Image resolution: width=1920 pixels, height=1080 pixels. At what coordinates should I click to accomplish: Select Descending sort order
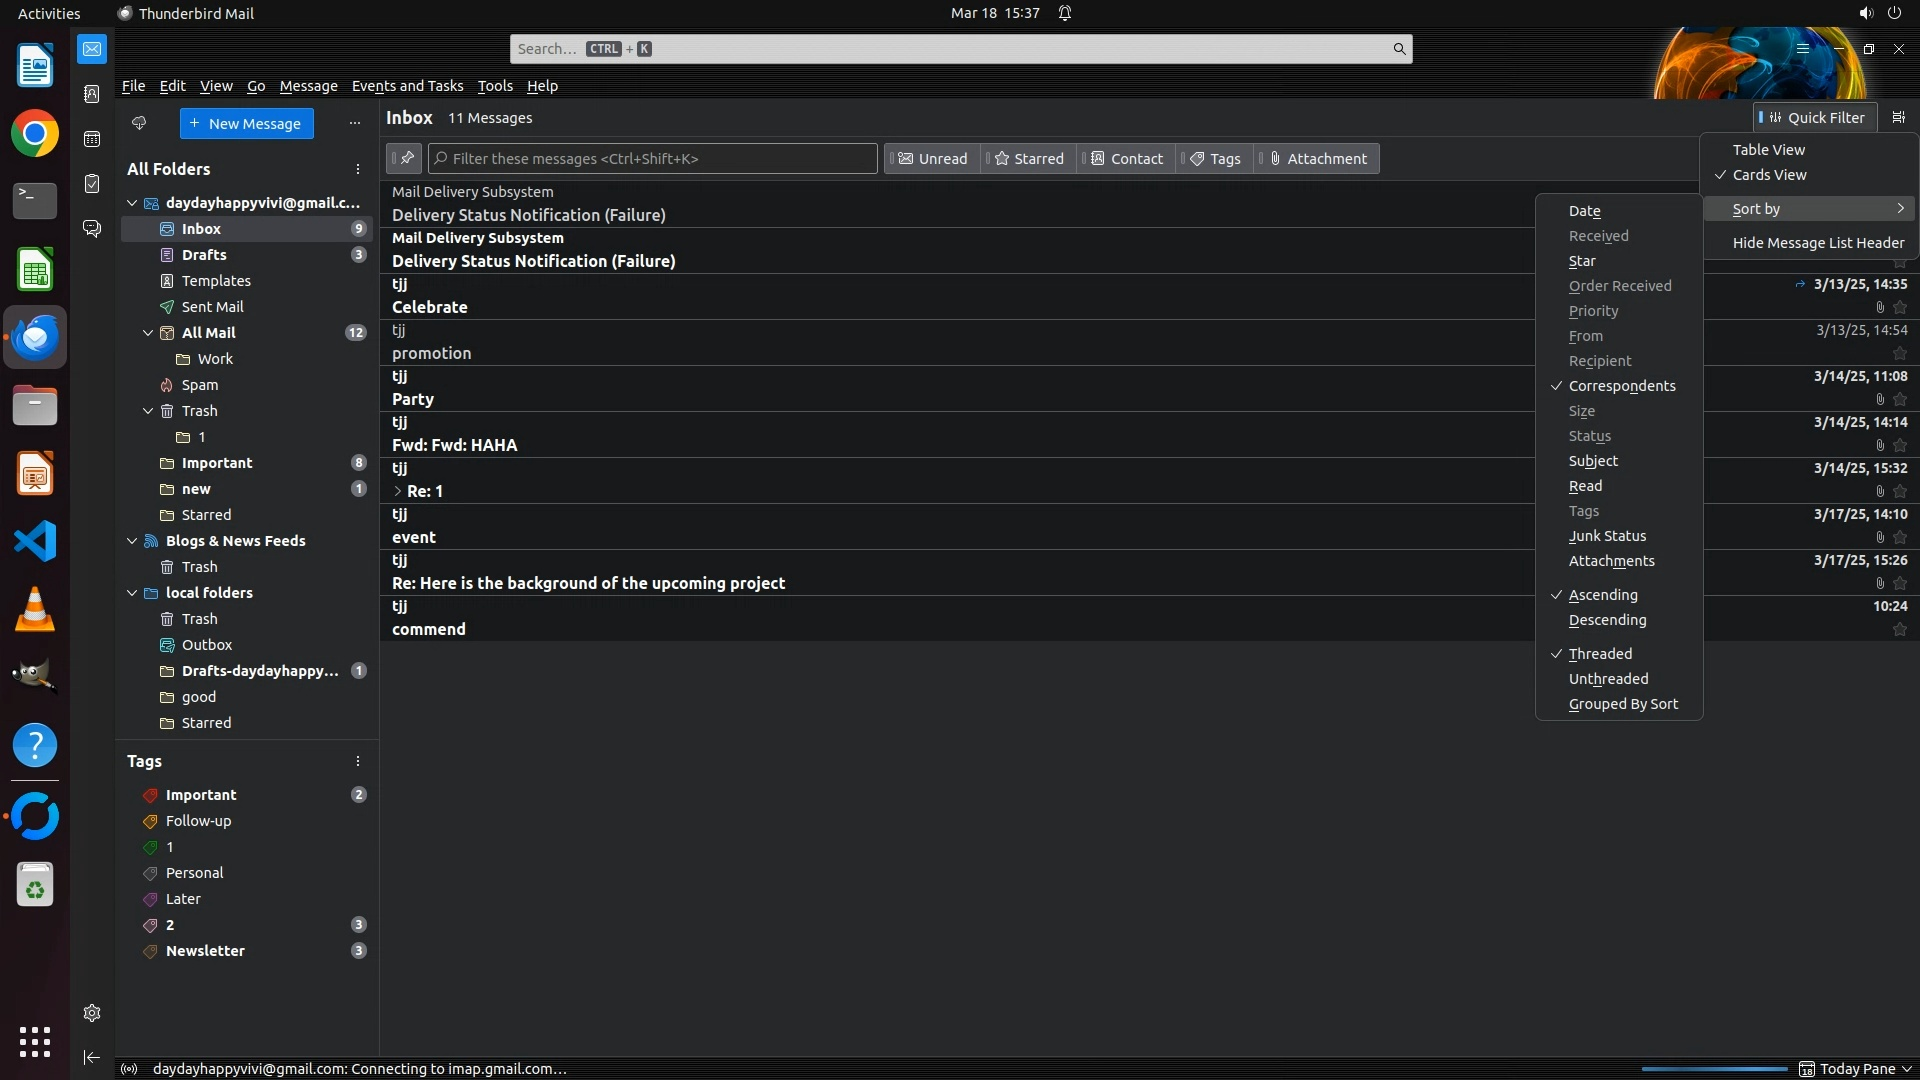point(1607,620)
